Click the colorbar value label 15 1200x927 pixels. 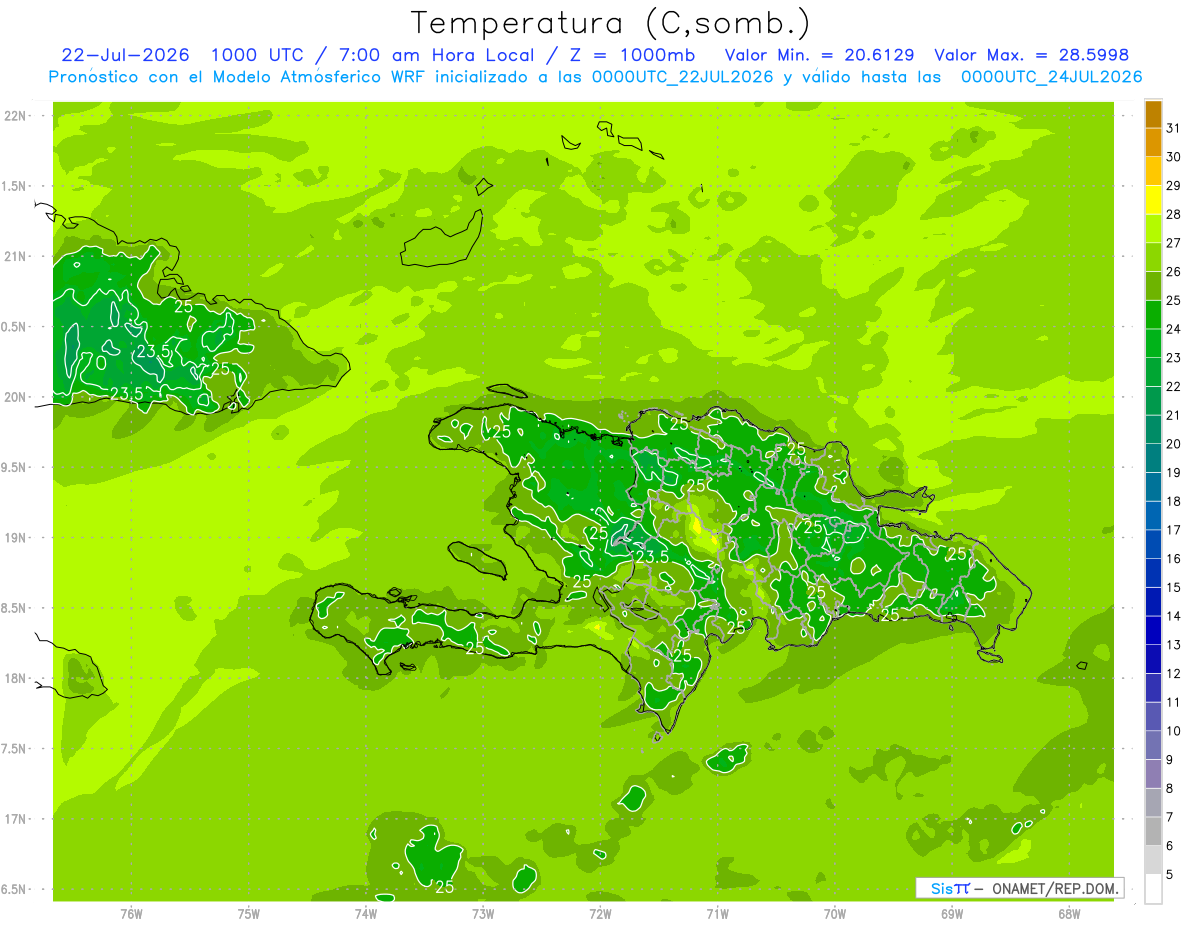pos(1175,588)
